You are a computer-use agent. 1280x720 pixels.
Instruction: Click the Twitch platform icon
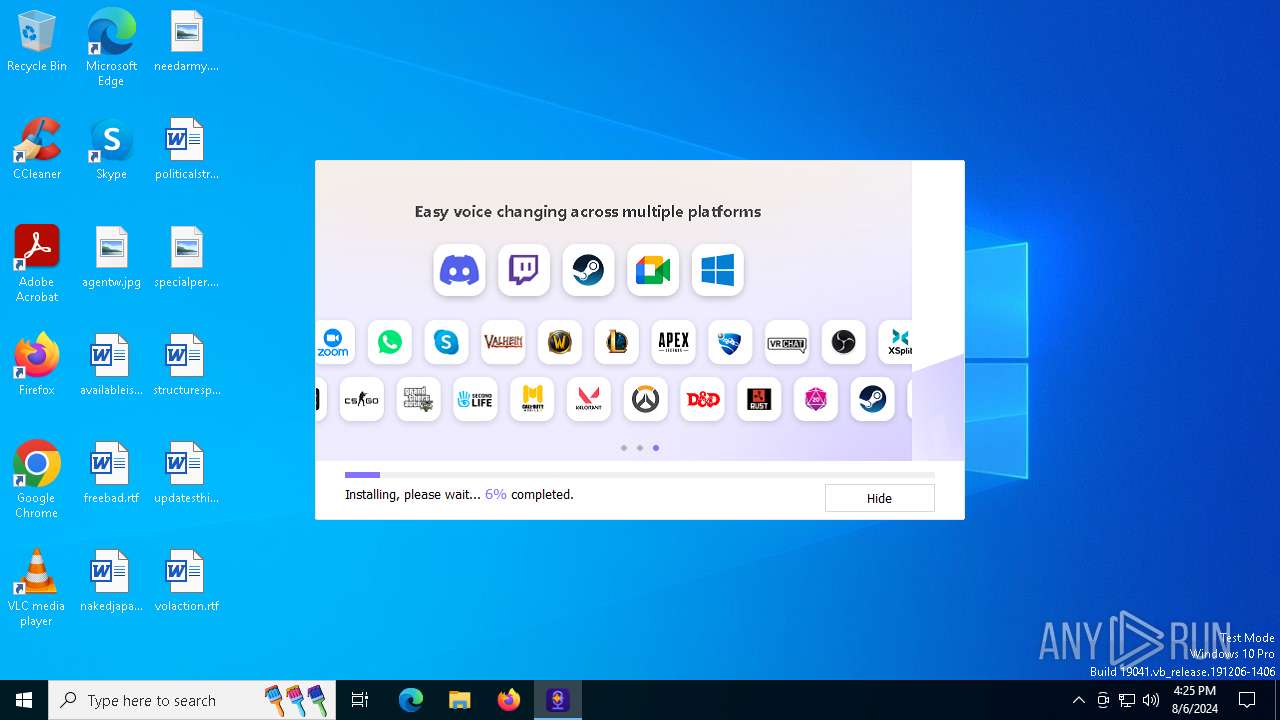[524, 270]
